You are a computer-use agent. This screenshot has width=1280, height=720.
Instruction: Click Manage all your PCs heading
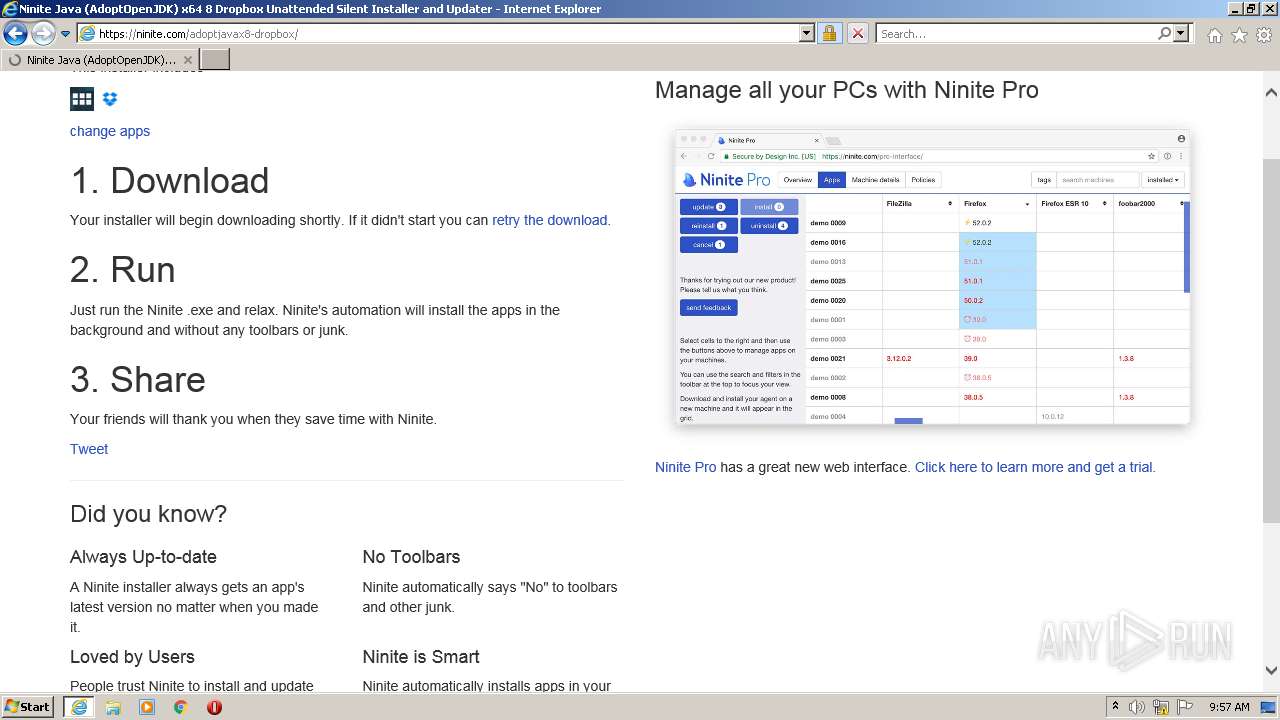click(847, 90)
